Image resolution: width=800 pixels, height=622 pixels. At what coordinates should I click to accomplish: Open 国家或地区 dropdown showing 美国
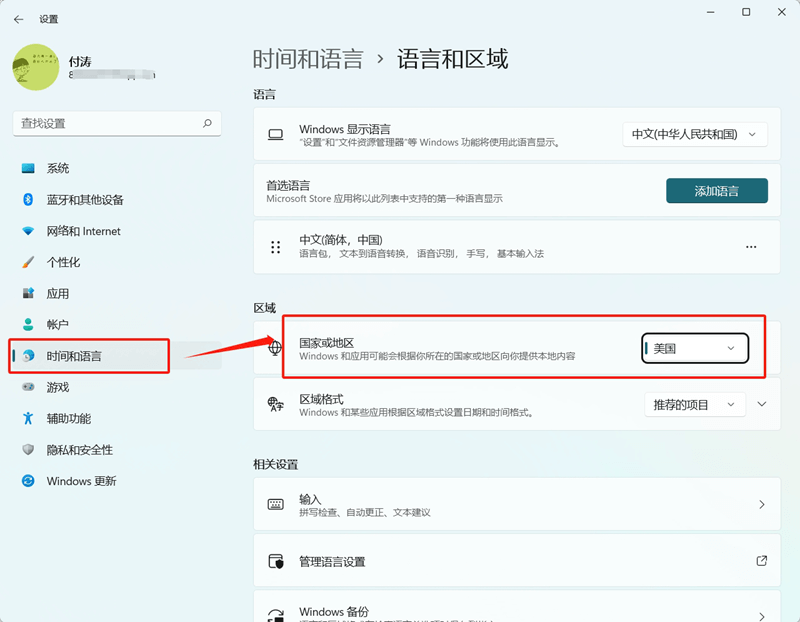(694, 349)
